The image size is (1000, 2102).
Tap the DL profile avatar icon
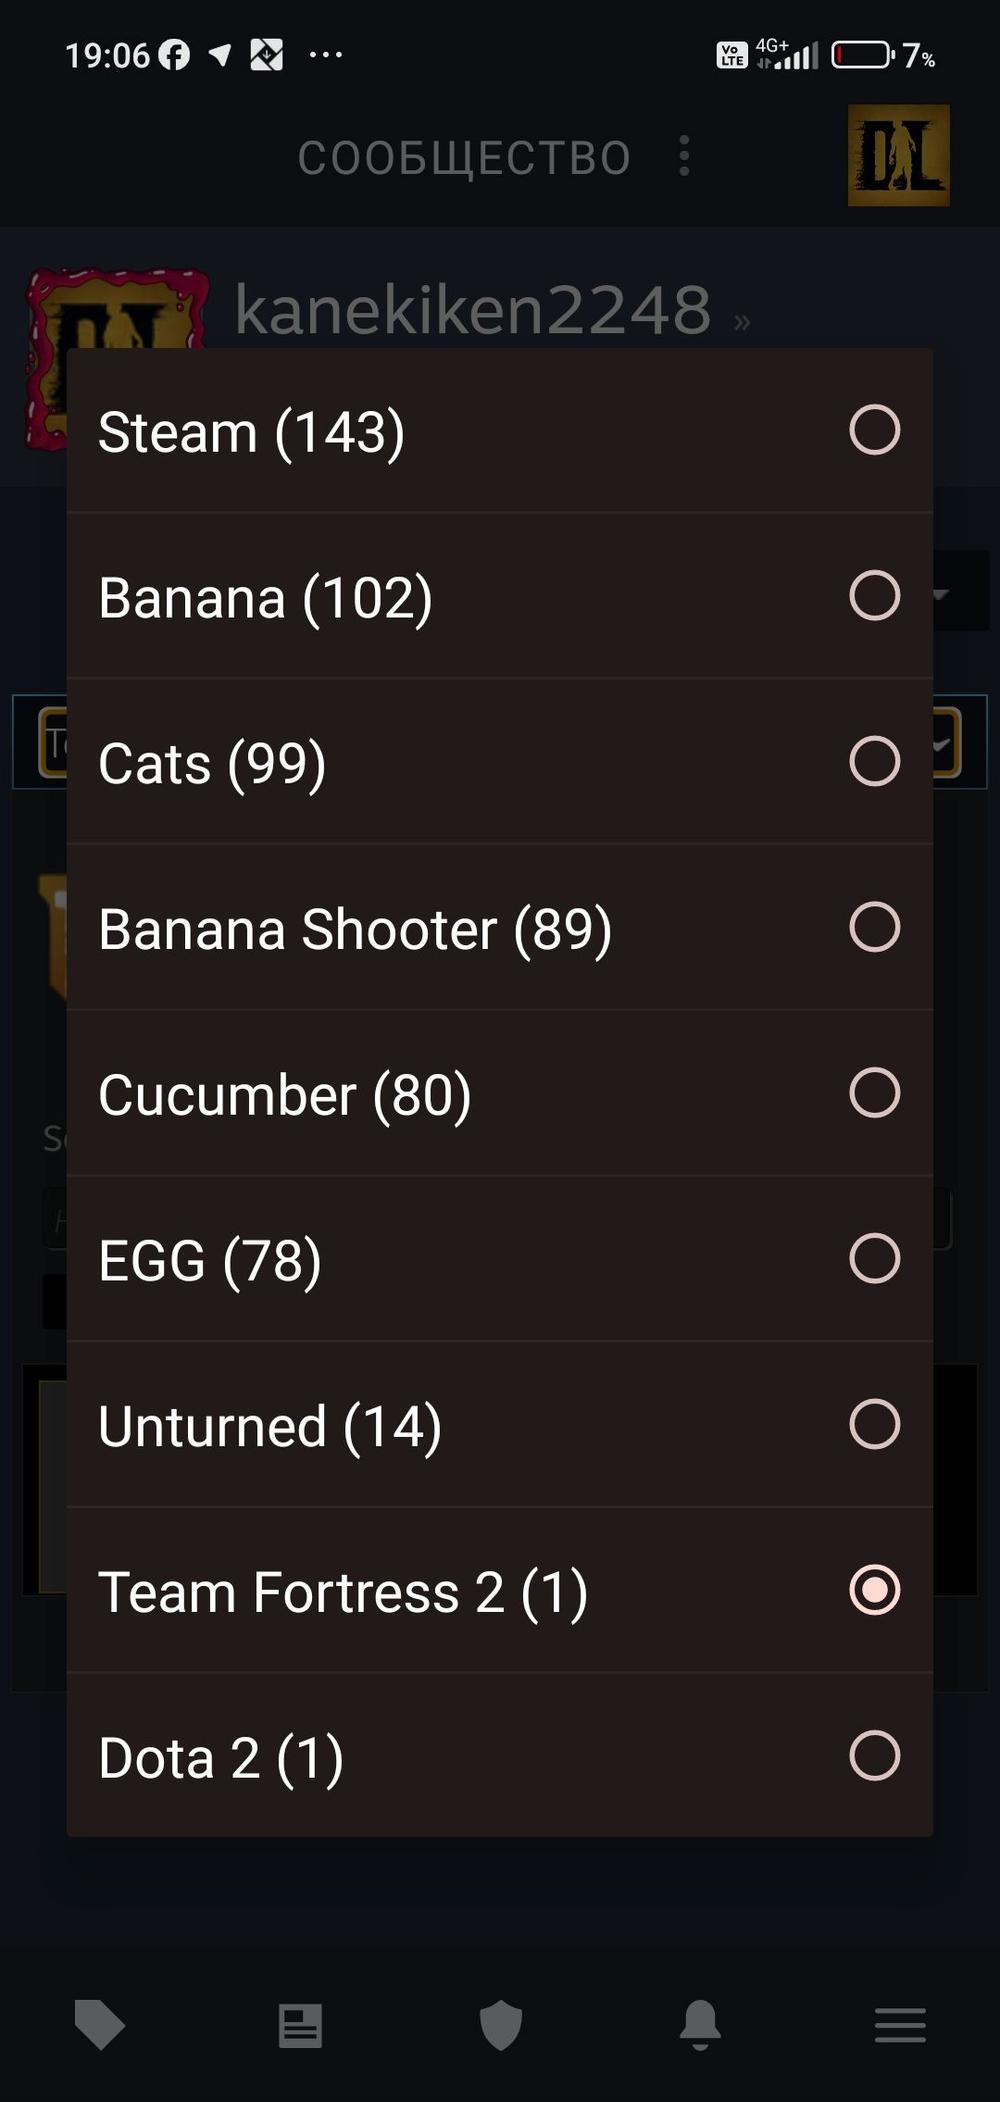(x=898, y=156)
